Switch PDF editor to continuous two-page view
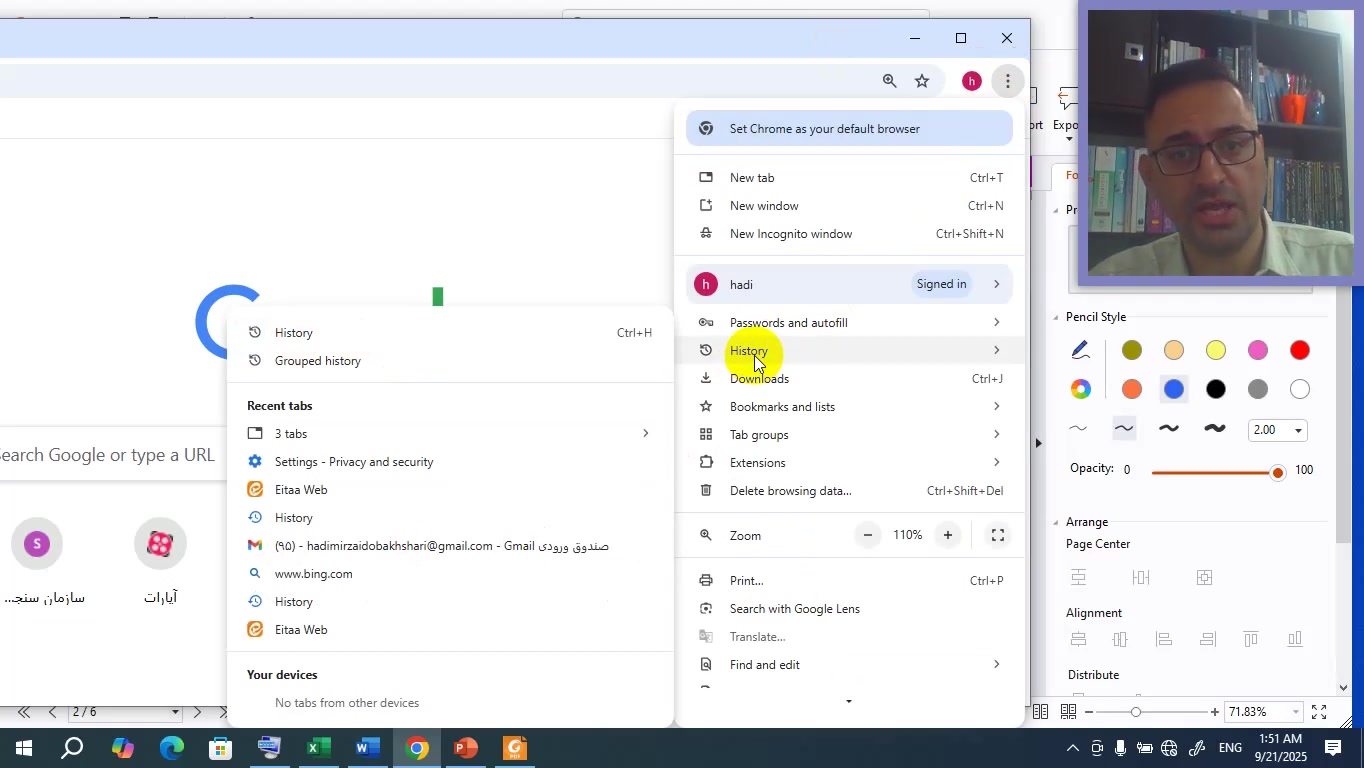 [x=1068, y=711]
